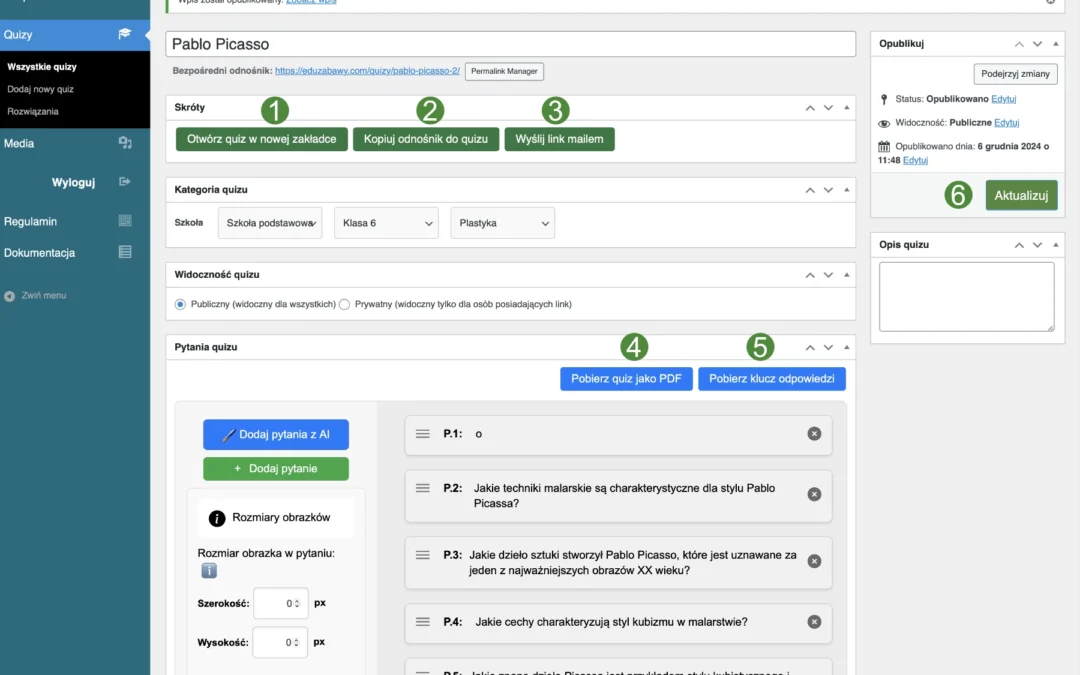Select the Prywatny visibility radio button
Screen dimensions: 1080x675
345,304
